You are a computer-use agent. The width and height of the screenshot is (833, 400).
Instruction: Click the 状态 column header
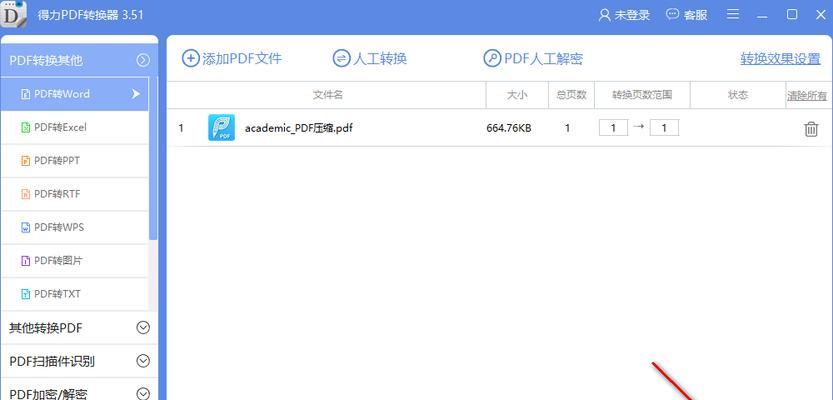(737, 95)
